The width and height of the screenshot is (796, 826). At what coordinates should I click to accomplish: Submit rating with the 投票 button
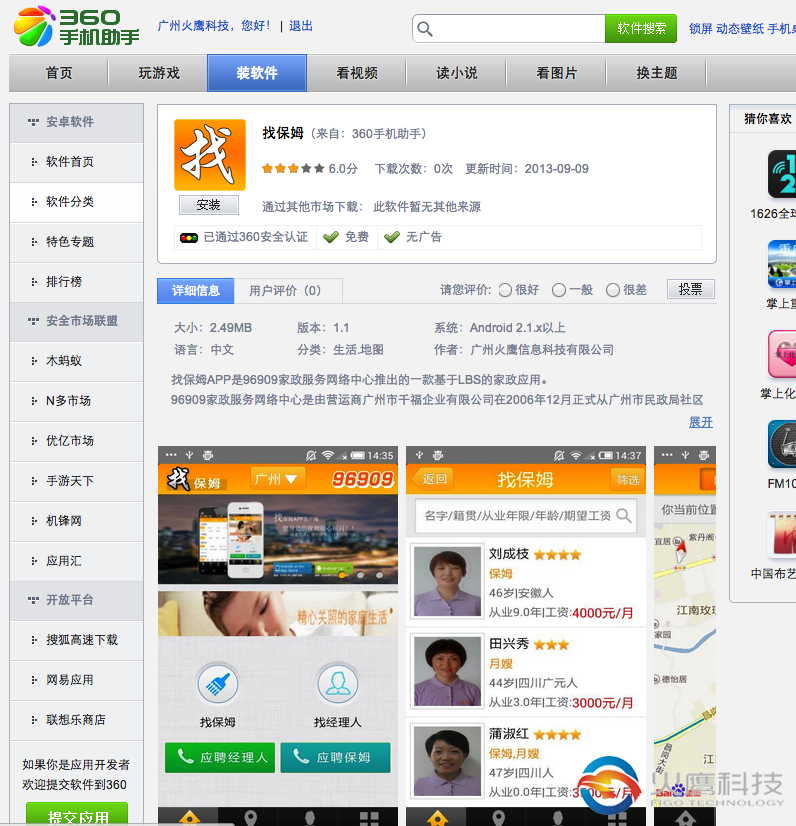(x=690, y=289)
